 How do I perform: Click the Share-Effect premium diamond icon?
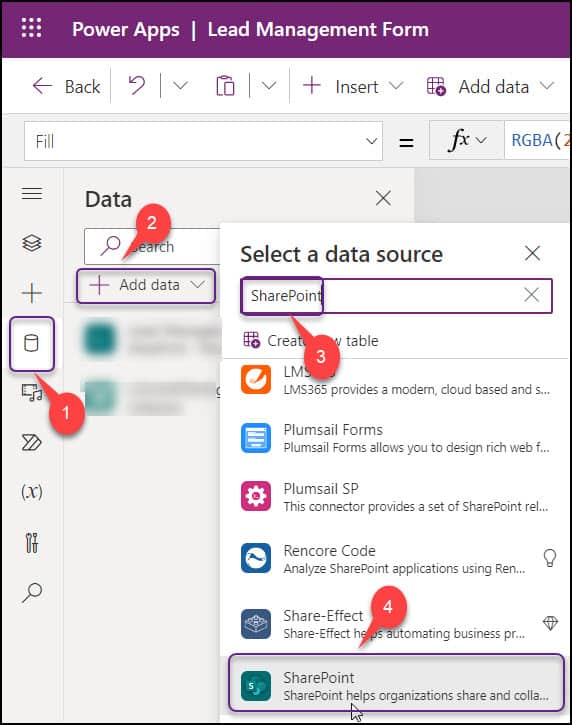pos(550,623)
